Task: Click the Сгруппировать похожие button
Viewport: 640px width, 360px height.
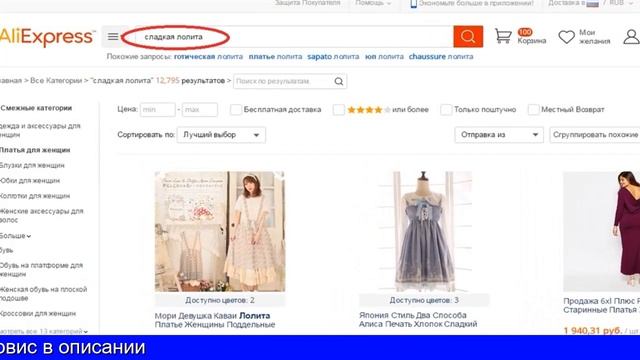Action: 595,135
